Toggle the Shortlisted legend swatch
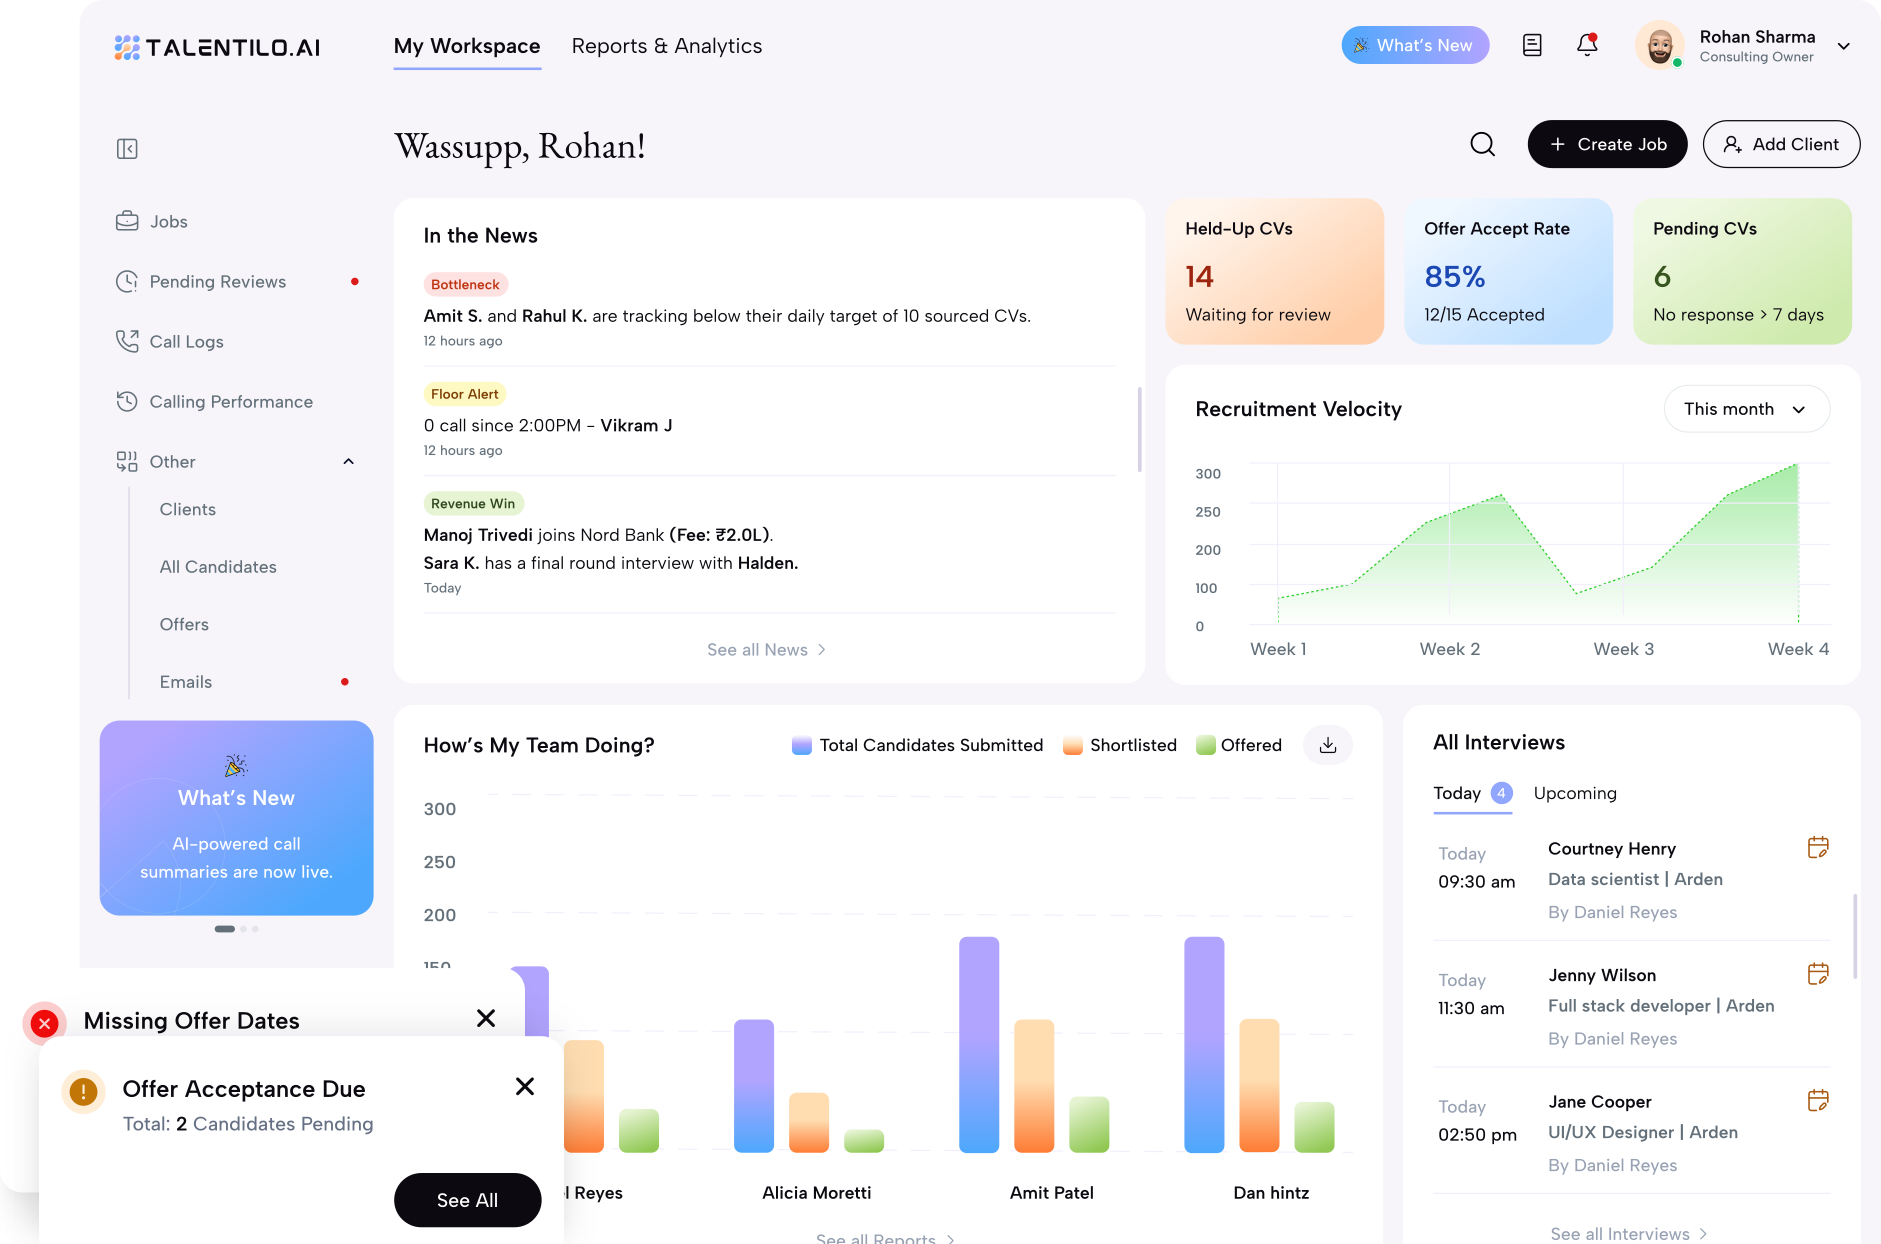The image size is (1881, 1244). click(1072, 745)
